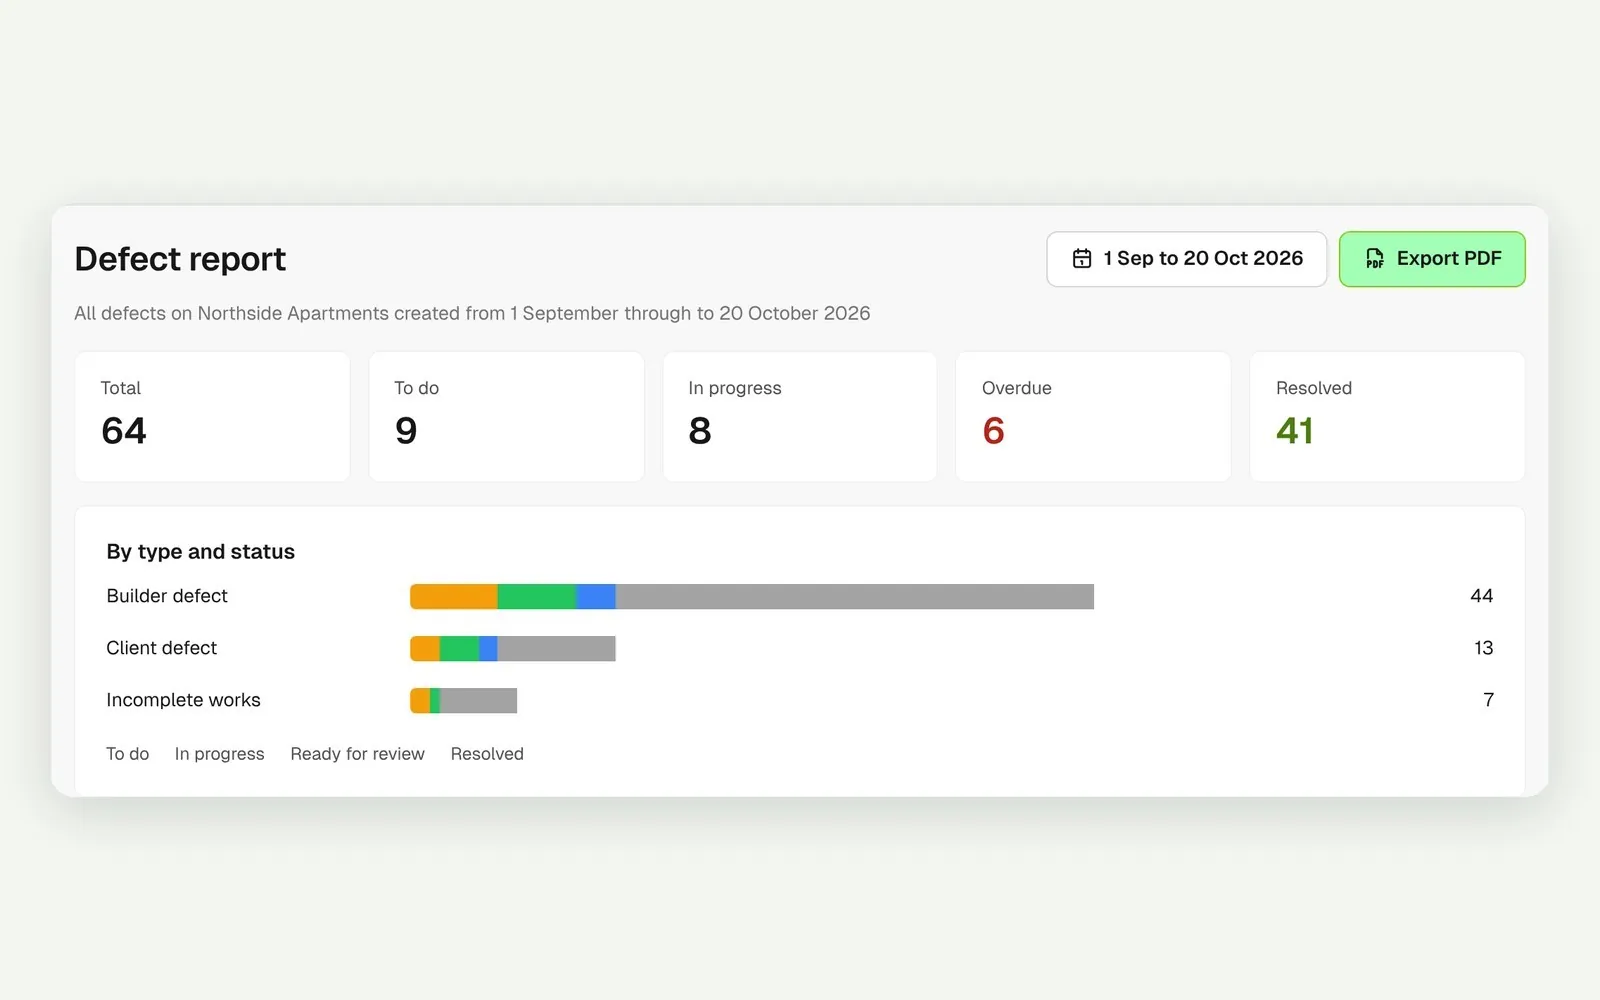Click the Northside Apartments description text
The width and height of the screenshot is (1600, 1000).
coord(472,313)
